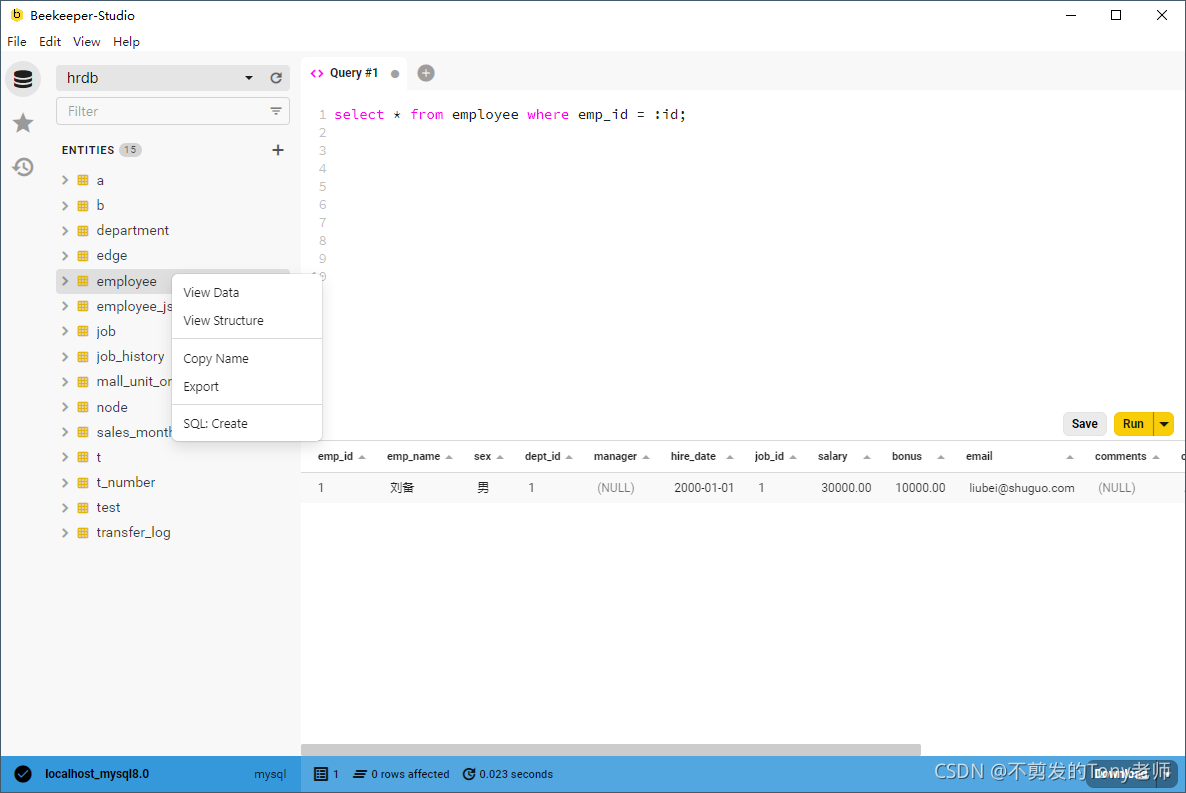Open the query history clock icon
This screenshot has width=1186, height=793.
click(23, 167)
